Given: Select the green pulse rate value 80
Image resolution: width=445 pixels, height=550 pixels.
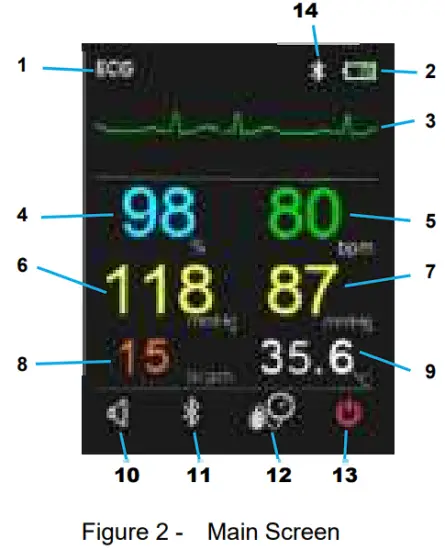Looking at the screenshot, I should point(304,213).
